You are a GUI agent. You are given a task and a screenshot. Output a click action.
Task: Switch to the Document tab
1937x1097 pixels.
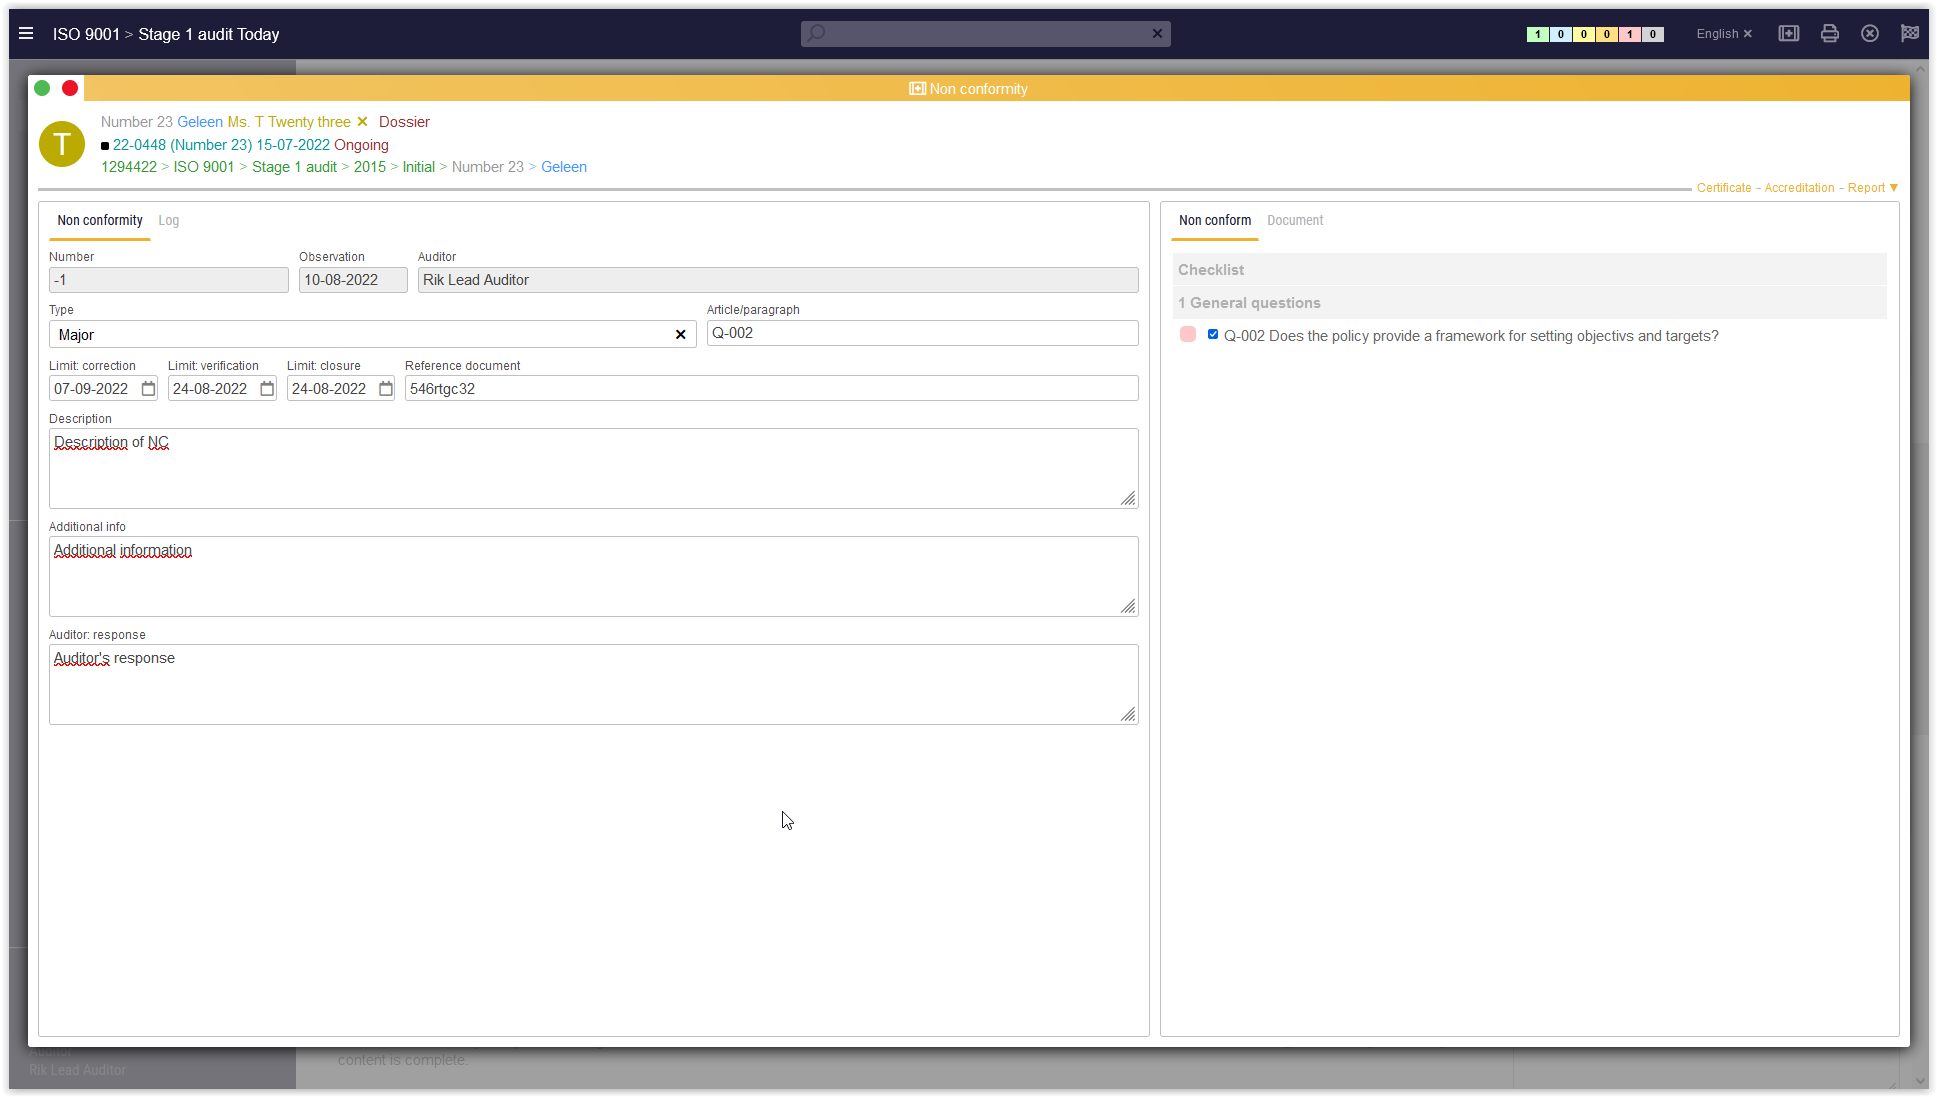tap(1294, 221)
